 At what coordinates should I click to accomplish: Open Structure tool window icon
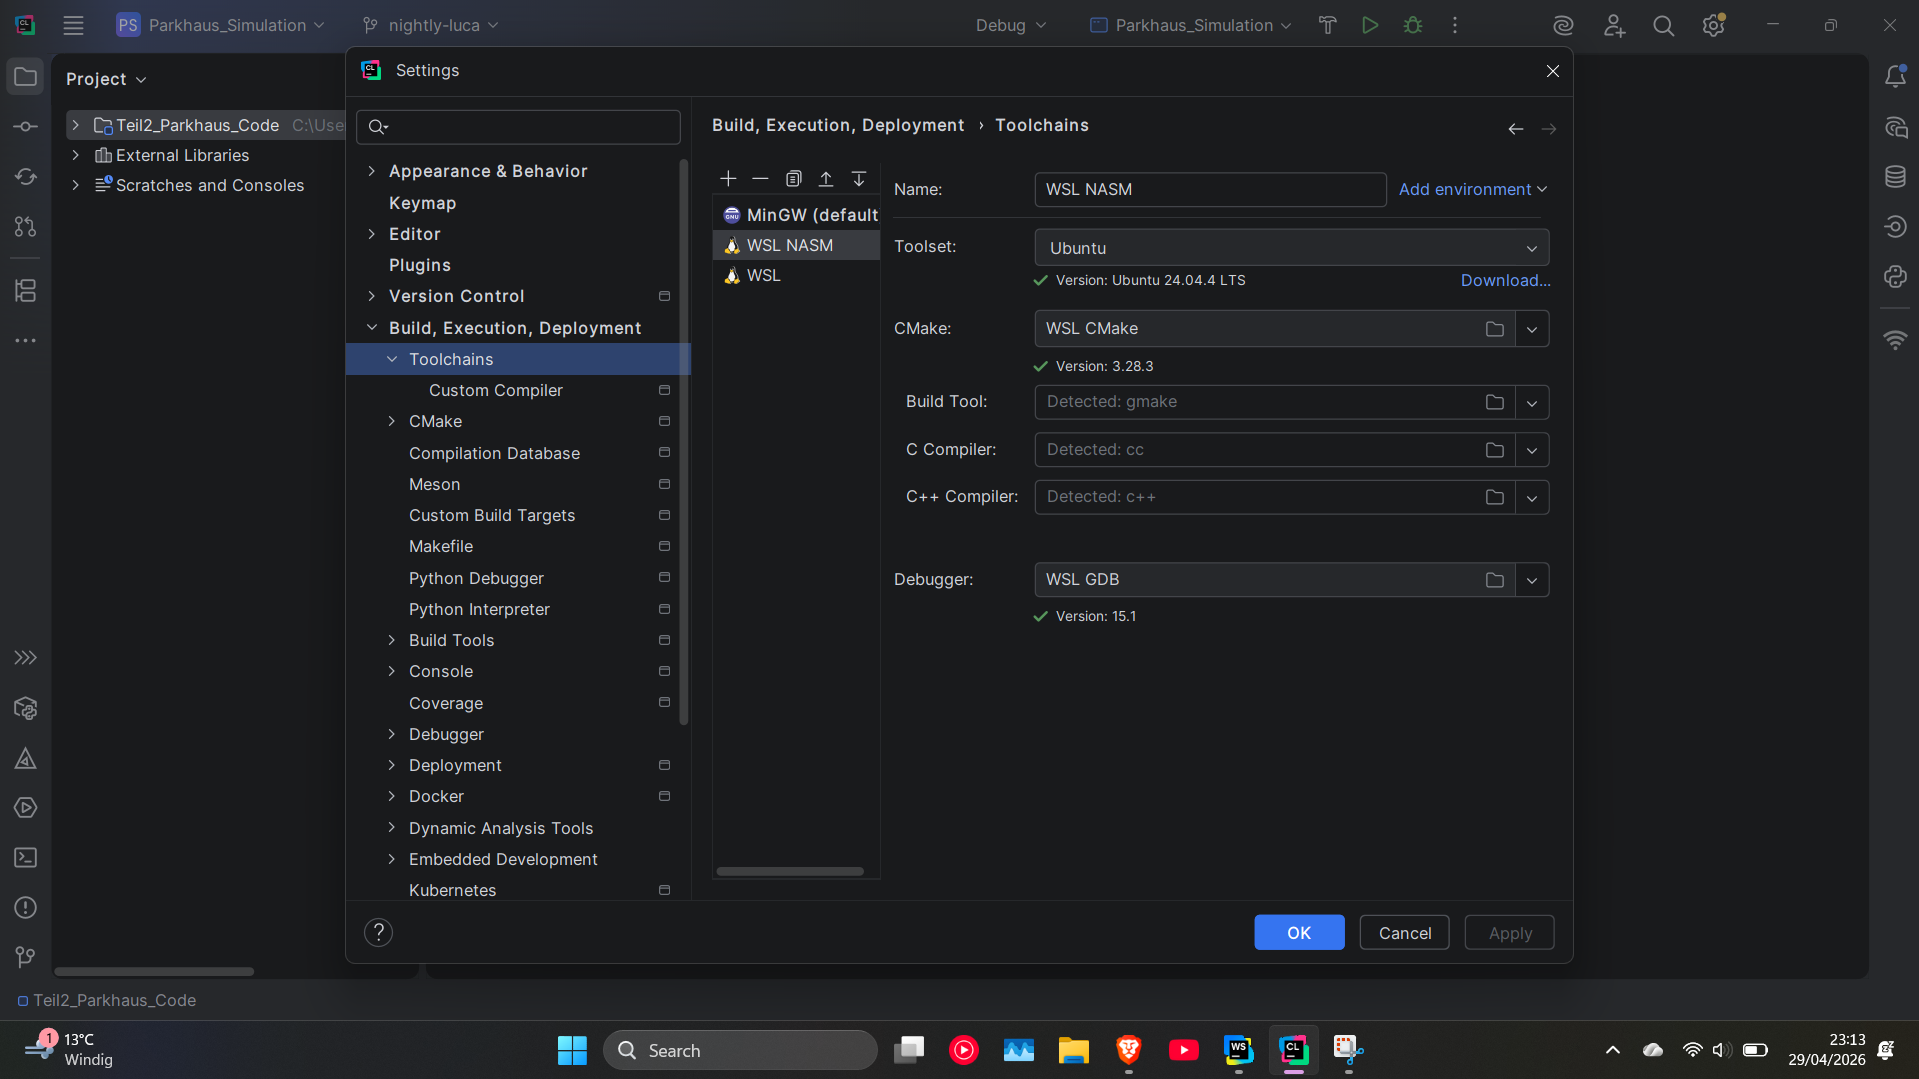pyautogui.click(x=26, y=291)
